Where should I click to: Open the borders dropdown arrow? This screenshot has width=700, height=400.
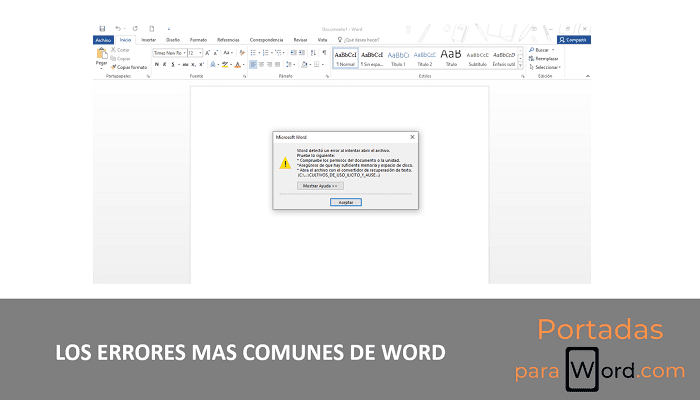323,65
